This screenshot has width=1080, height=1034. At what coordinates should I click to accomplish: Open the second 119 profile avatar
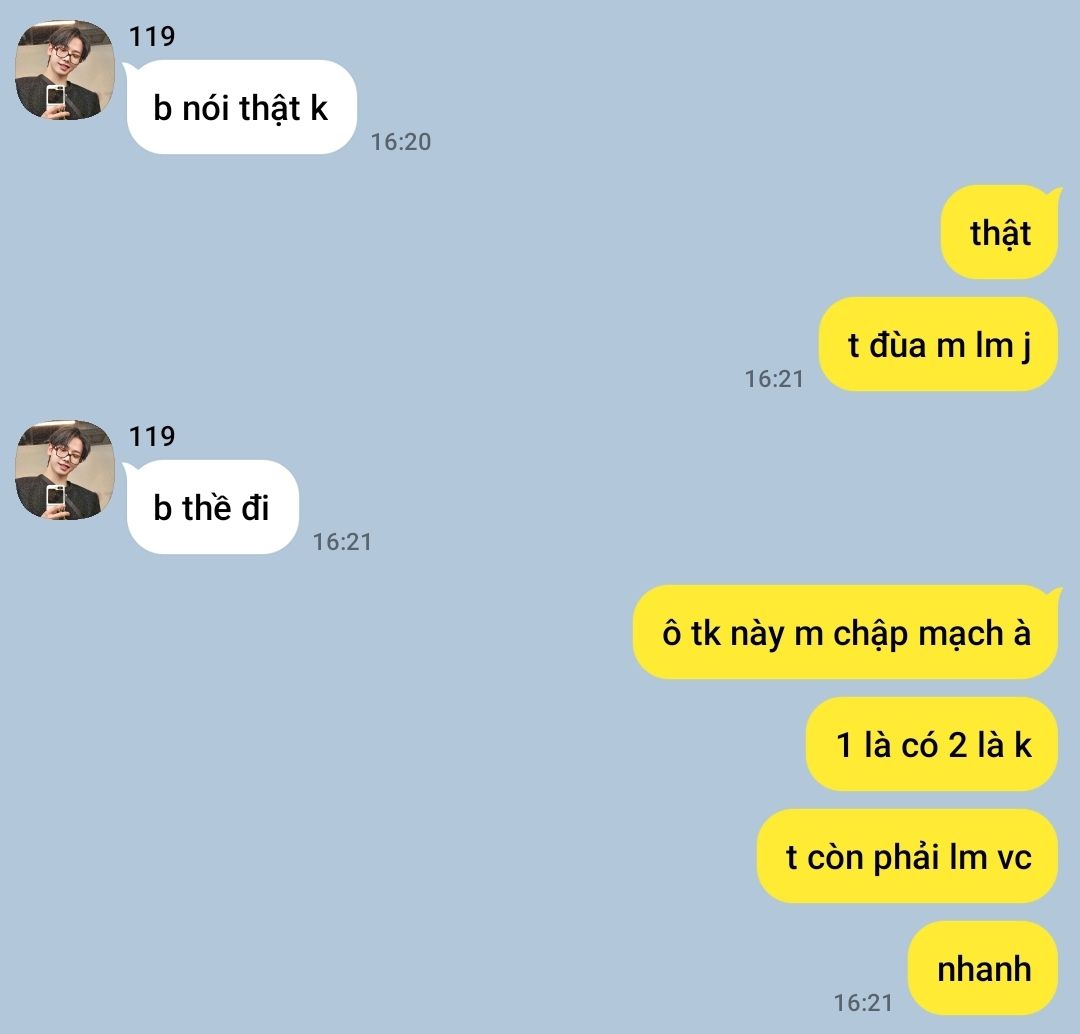pyautogui.click(x=65, y=470)
